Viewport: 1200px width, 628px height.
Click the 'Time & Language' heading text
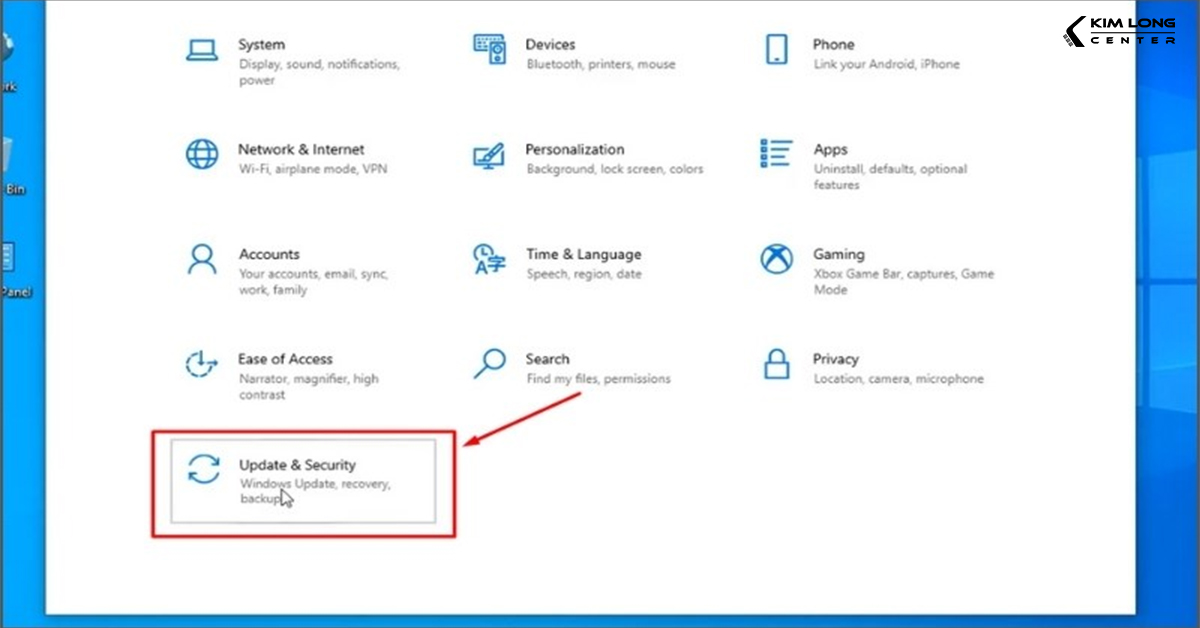tap(584, 254)
